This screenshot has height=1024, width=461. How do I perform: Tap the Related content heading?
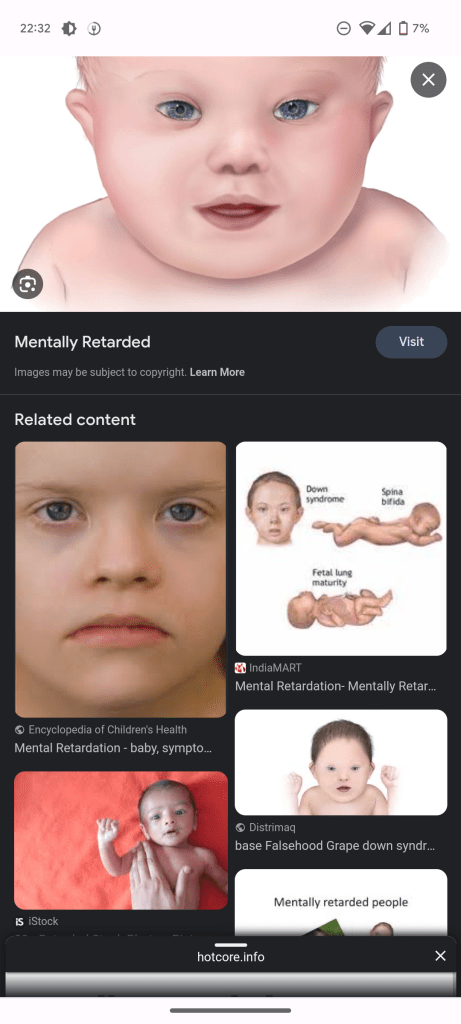[x=75, y=419]
